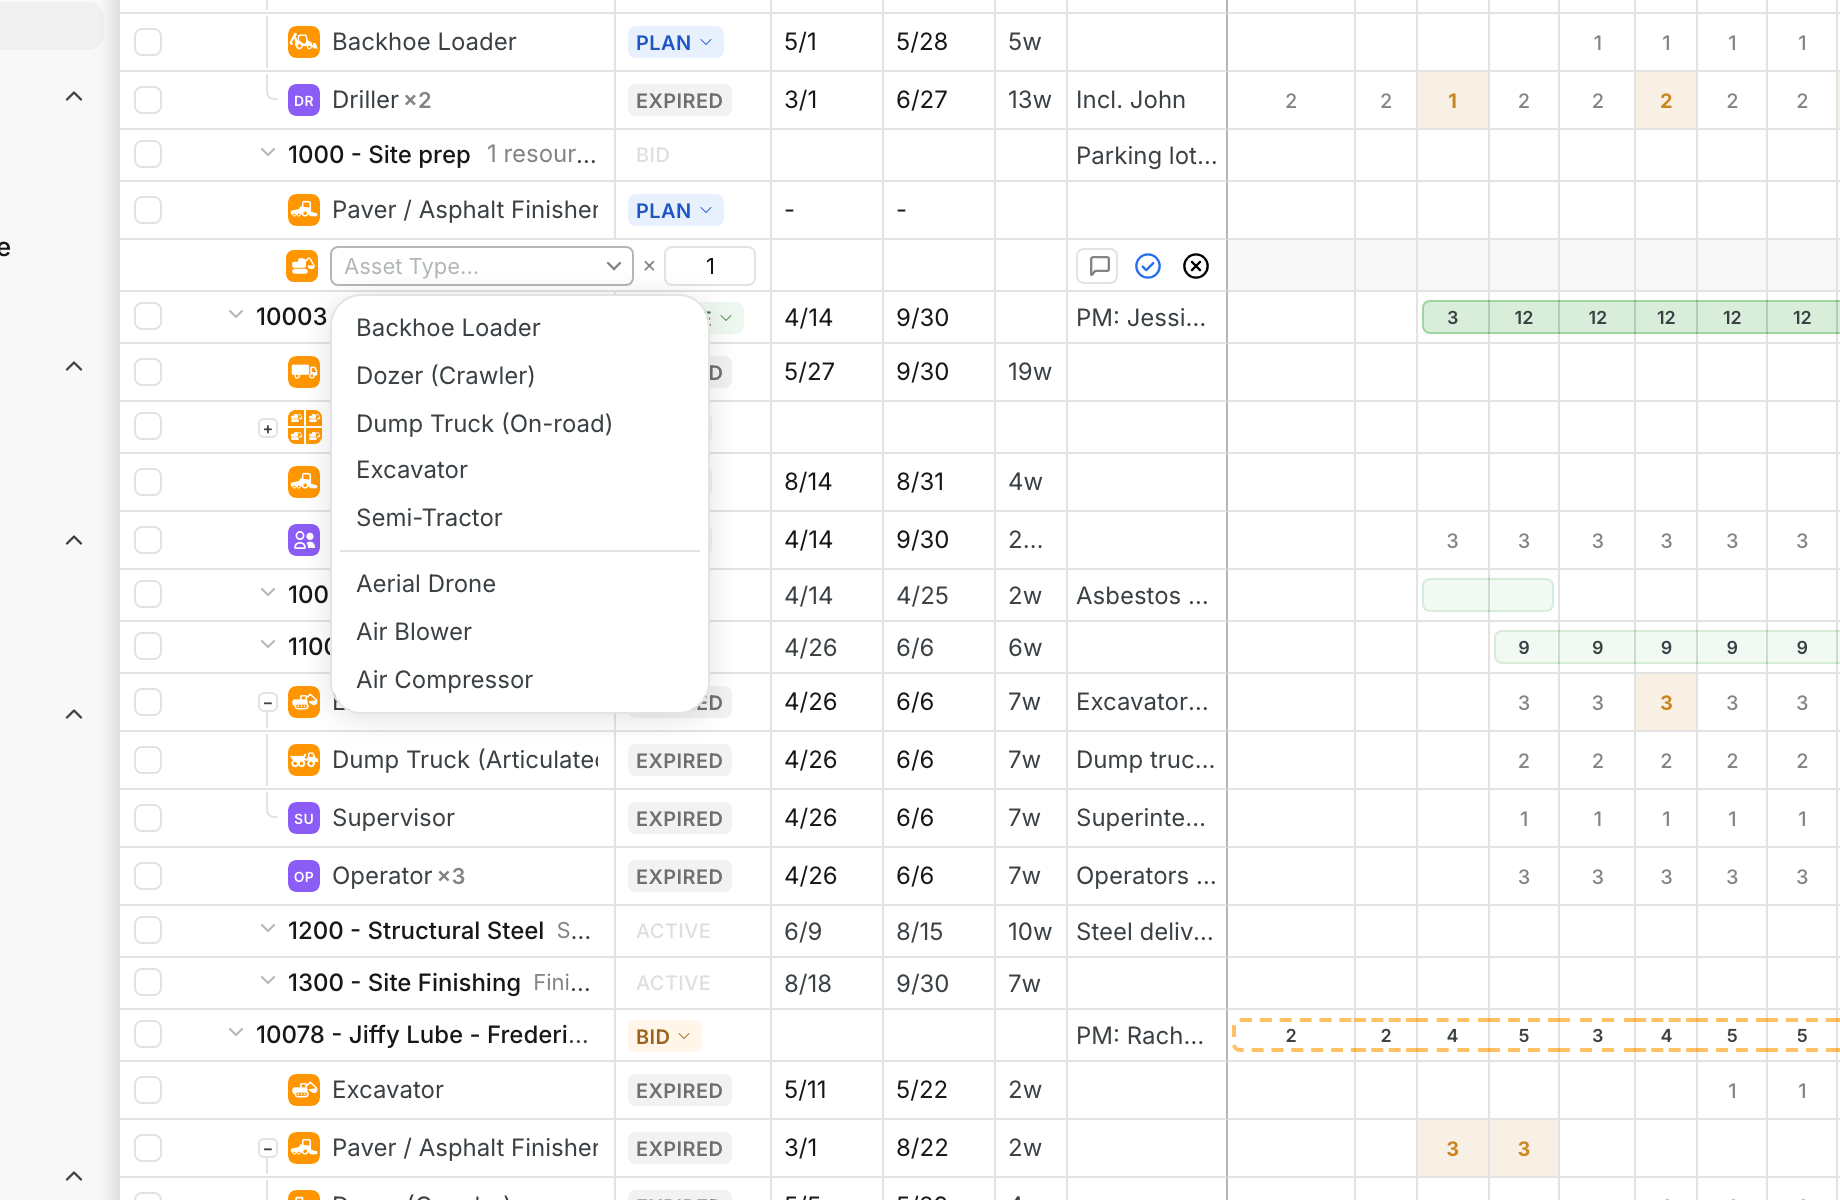The image size is (1840, 1200).
Task: Tick the Supervisor row checkbox
Action: pyautogui.click(x=148, y=818)
